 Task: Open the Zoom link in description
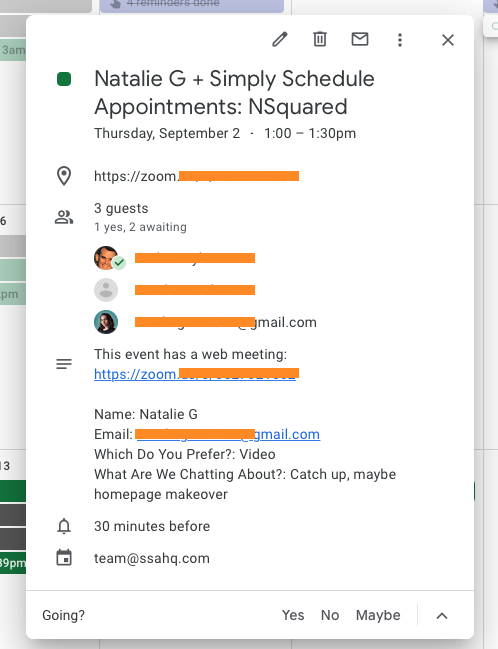pyautogui.click(x=196, y=374)
